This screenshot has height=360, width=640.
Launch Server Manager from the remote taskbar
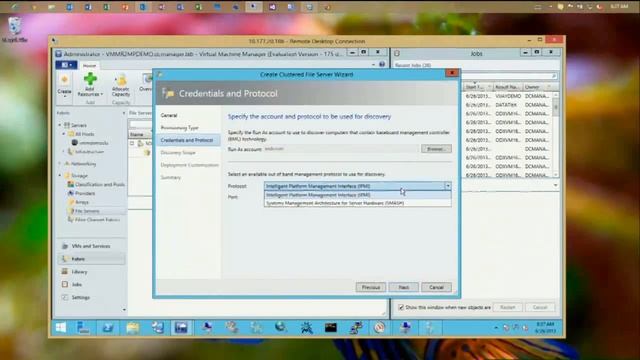(x=83, y=327)
